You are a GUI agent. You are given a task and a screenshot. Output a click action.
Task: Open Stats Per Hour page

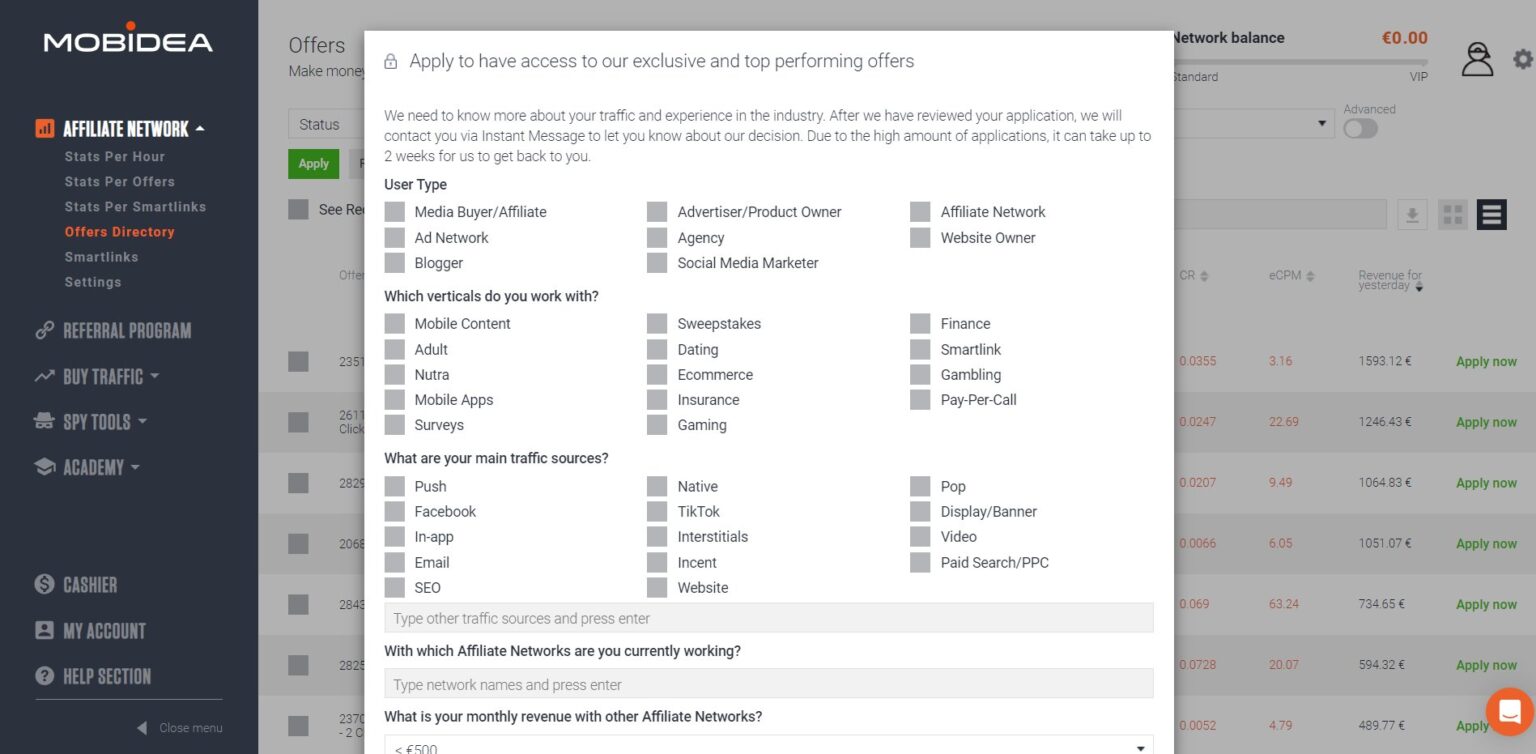pyautogui.click(x=114, y=157)
